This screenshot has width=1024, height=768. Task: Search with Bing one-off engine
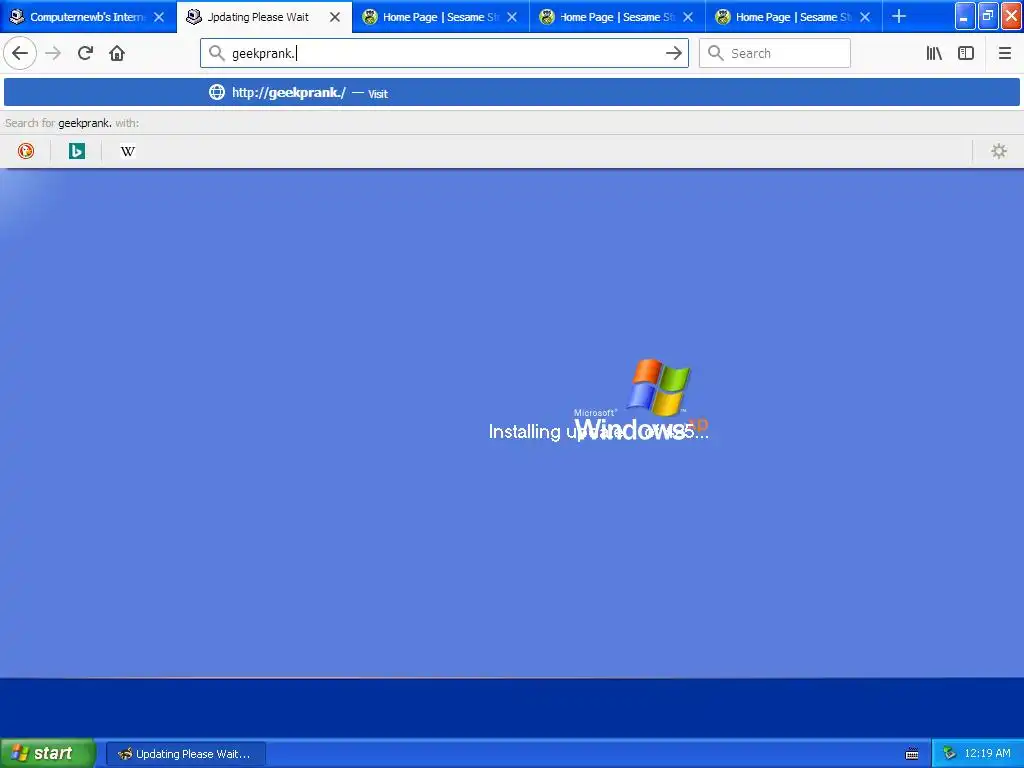[x=76, y=151]
